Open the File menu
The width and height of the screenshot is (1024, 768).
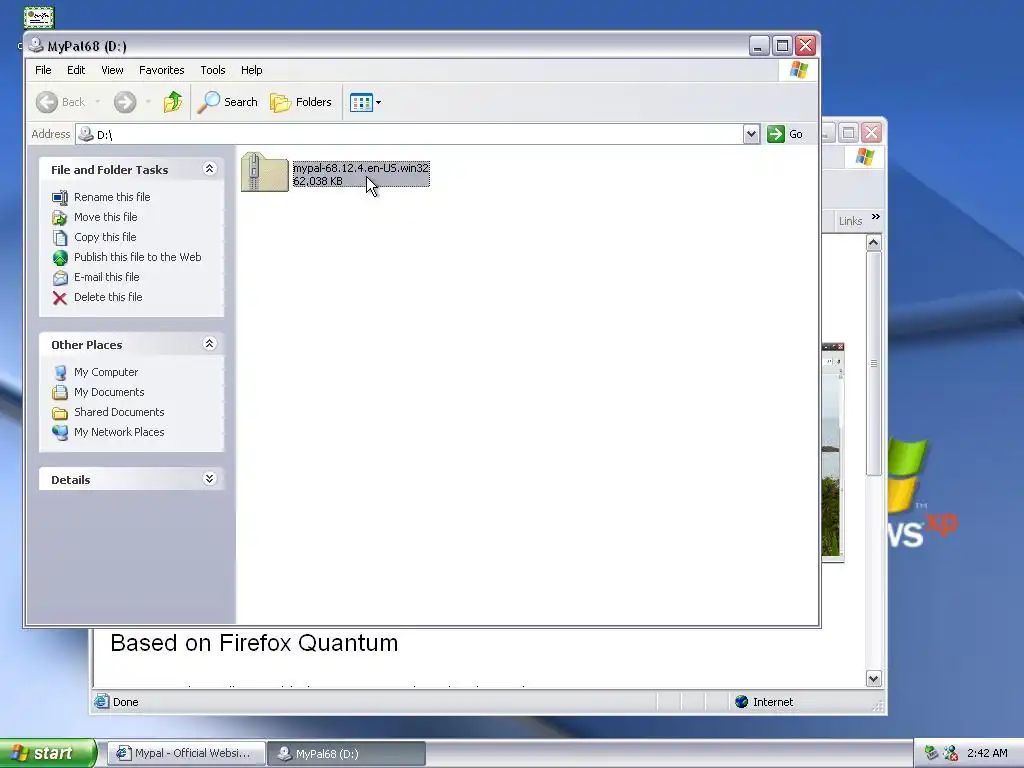point(43,70)
